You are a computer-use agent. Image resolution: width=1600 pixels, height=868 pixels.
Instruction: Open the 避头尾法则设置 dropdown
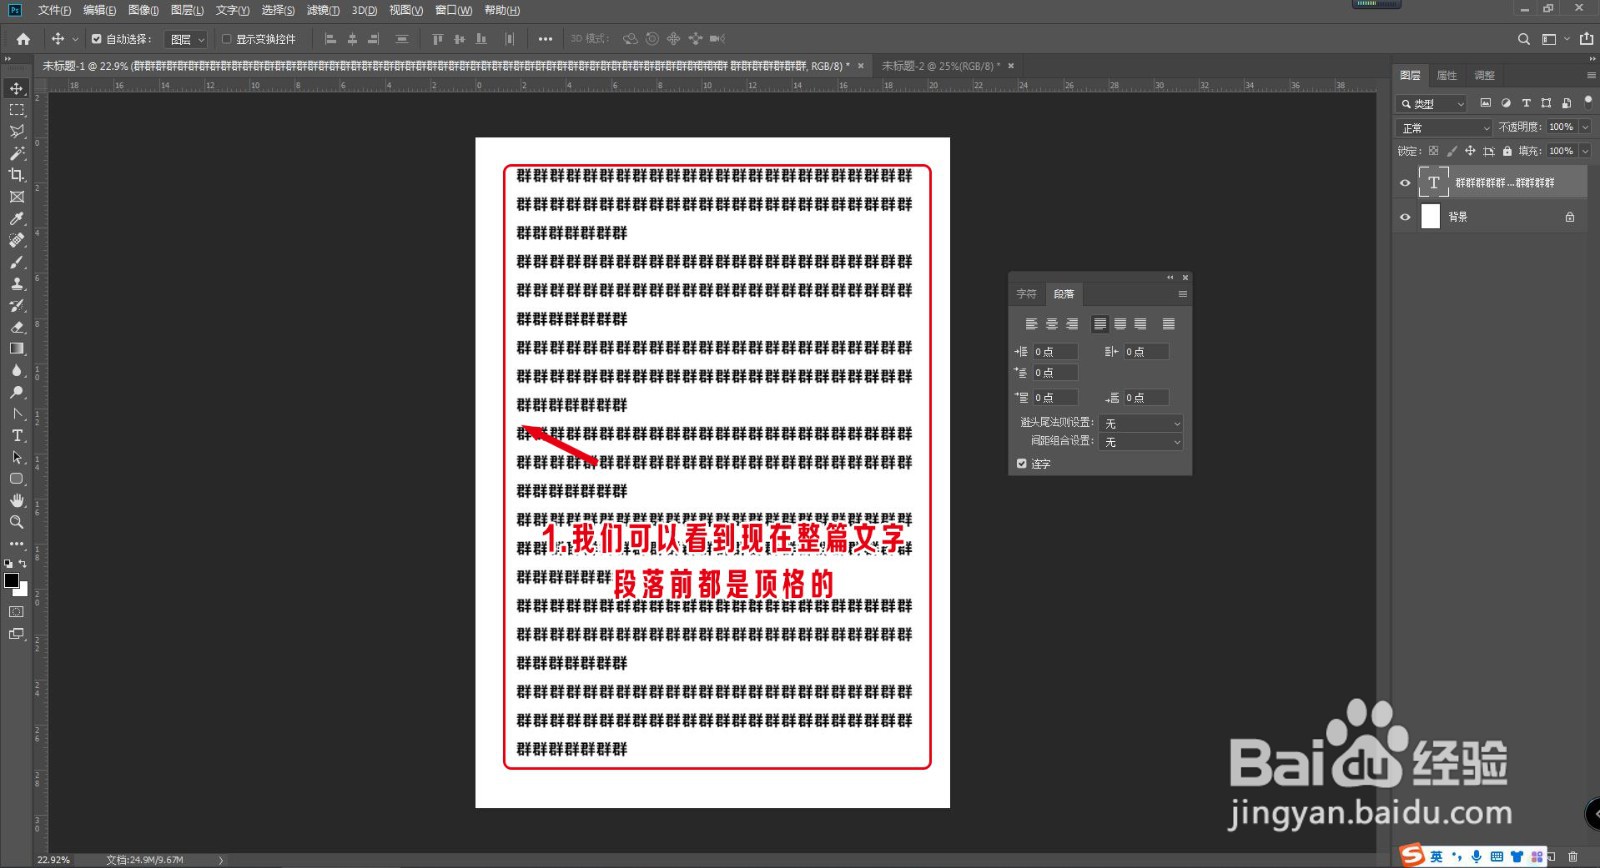1141,423
